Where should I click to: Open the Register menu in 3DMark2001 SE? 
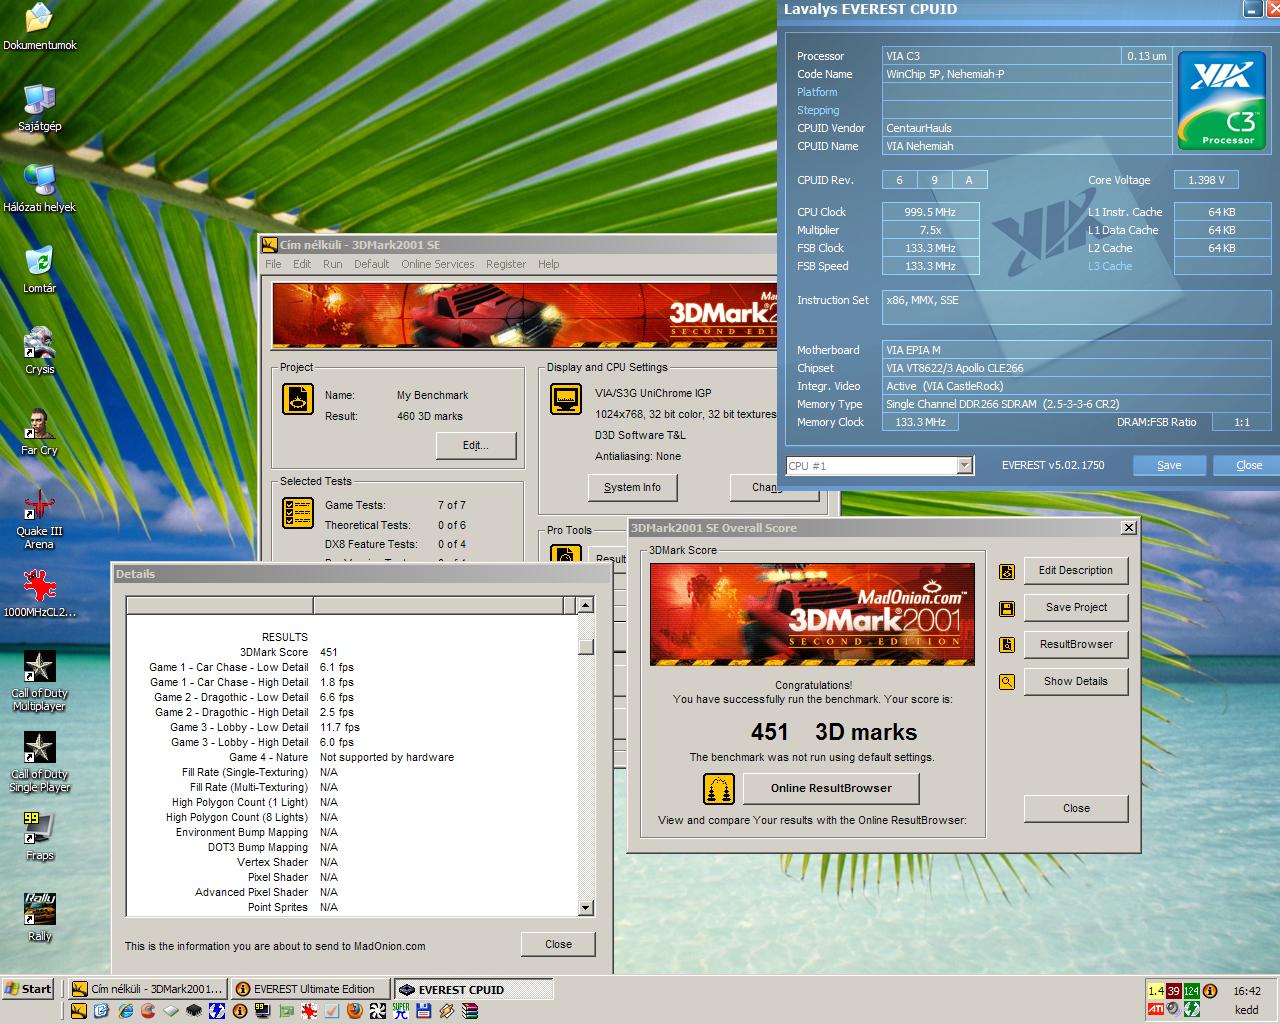506,264
